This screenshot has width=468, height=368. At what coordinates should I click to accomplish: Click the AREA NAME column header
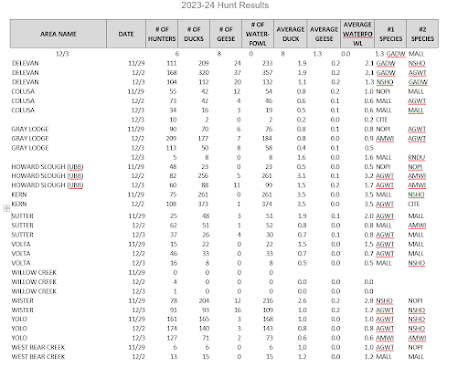click(x=58, y=34)
